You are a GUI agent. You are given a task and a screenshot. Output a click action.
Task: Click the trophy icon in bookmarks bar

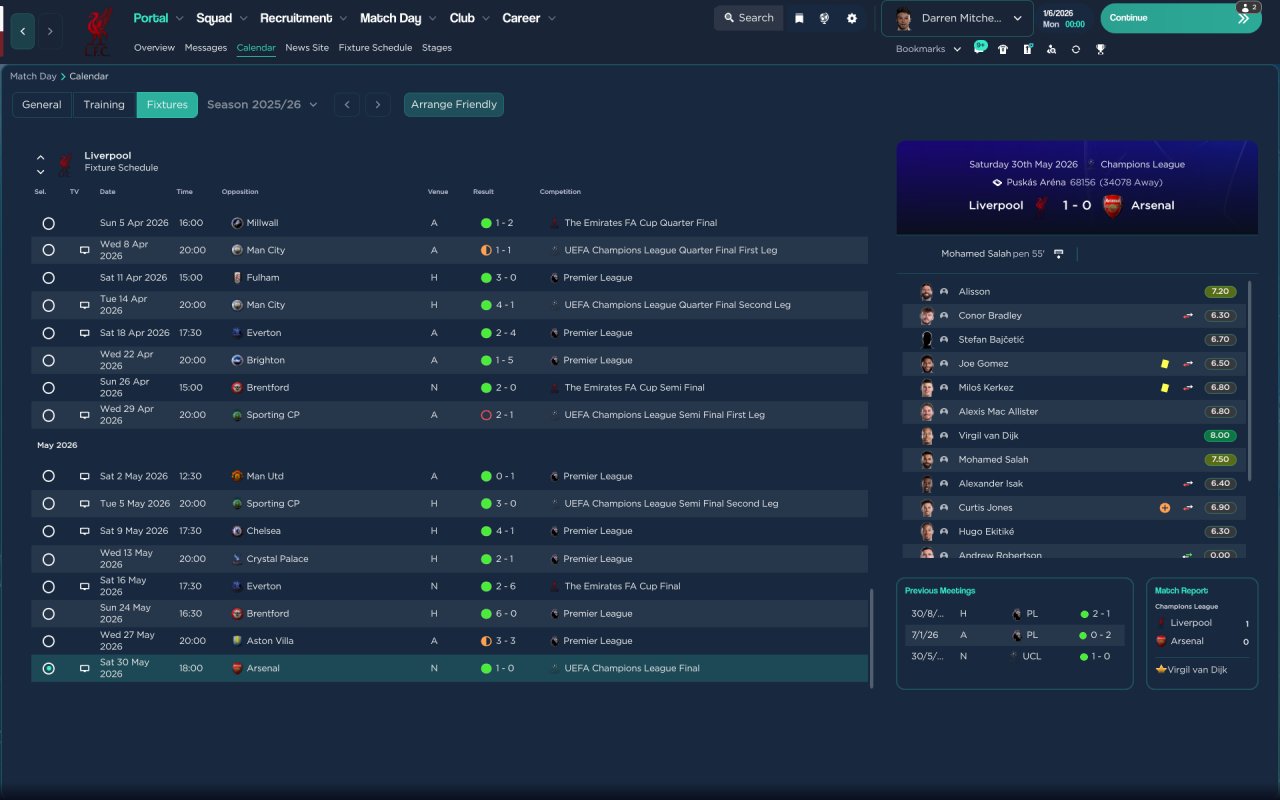click(x=1100, y=49)
